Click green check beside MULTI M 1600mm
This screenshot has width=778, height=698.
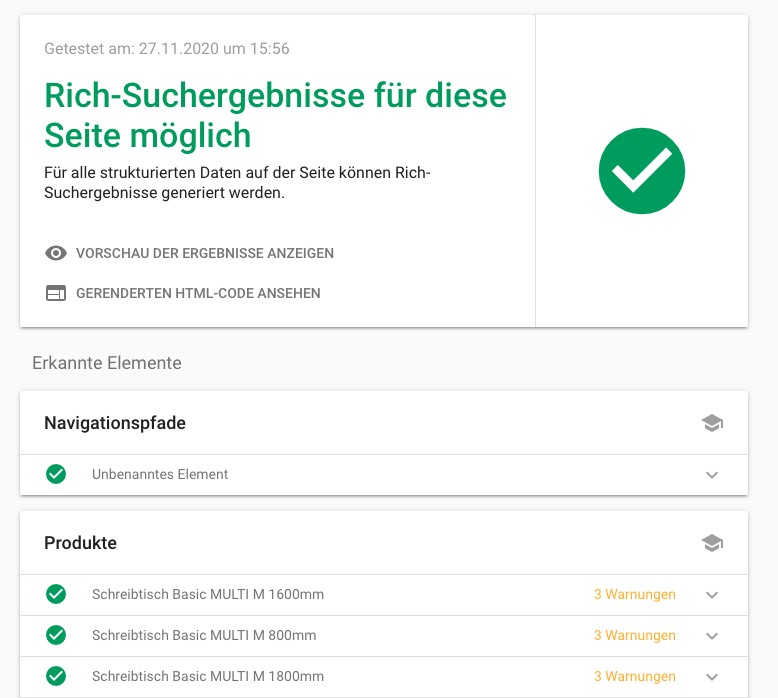point(56,594)
